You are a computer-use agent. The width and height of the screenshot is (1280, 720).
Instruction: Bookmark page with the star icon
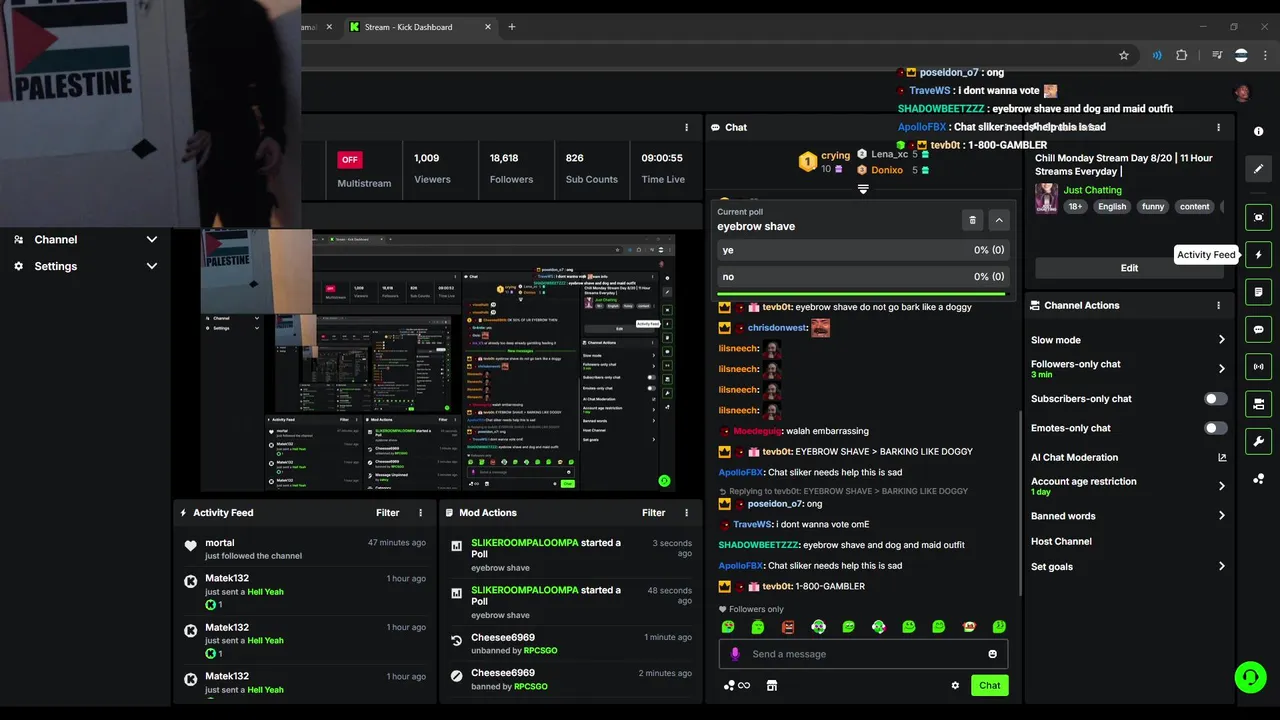pyautogui.click(x=1124, y=55)
